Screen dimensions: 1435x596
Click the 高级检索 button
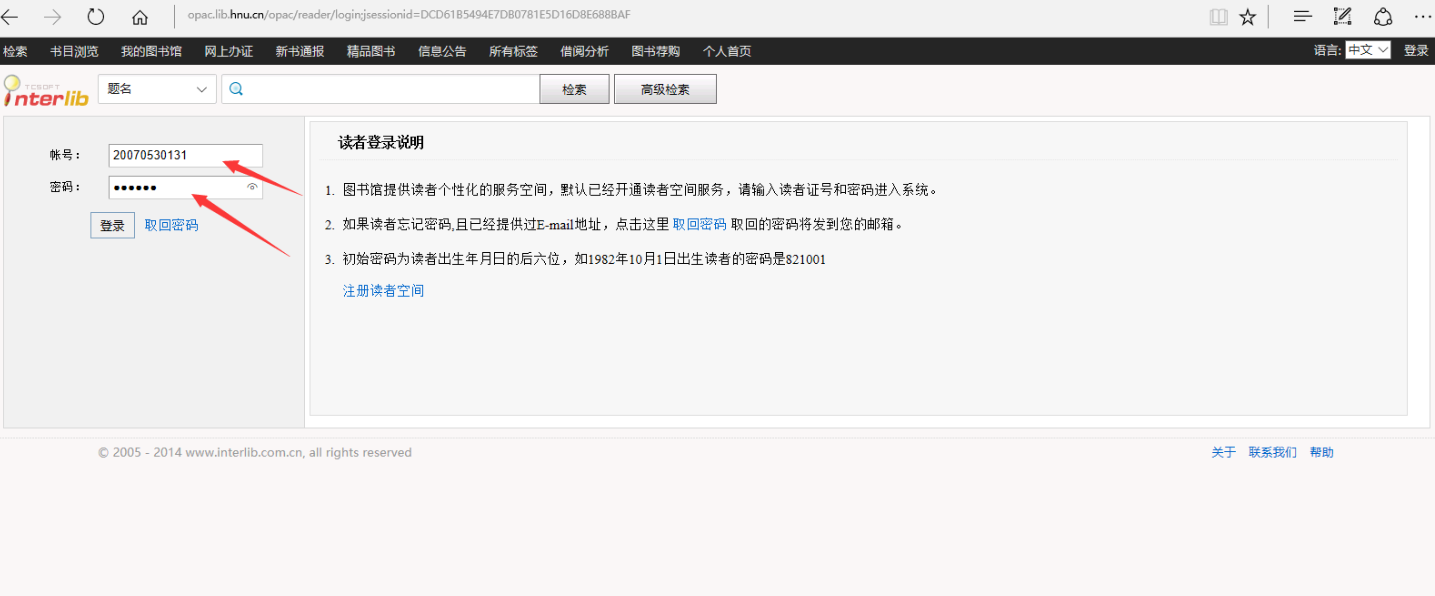pos(665,89)
